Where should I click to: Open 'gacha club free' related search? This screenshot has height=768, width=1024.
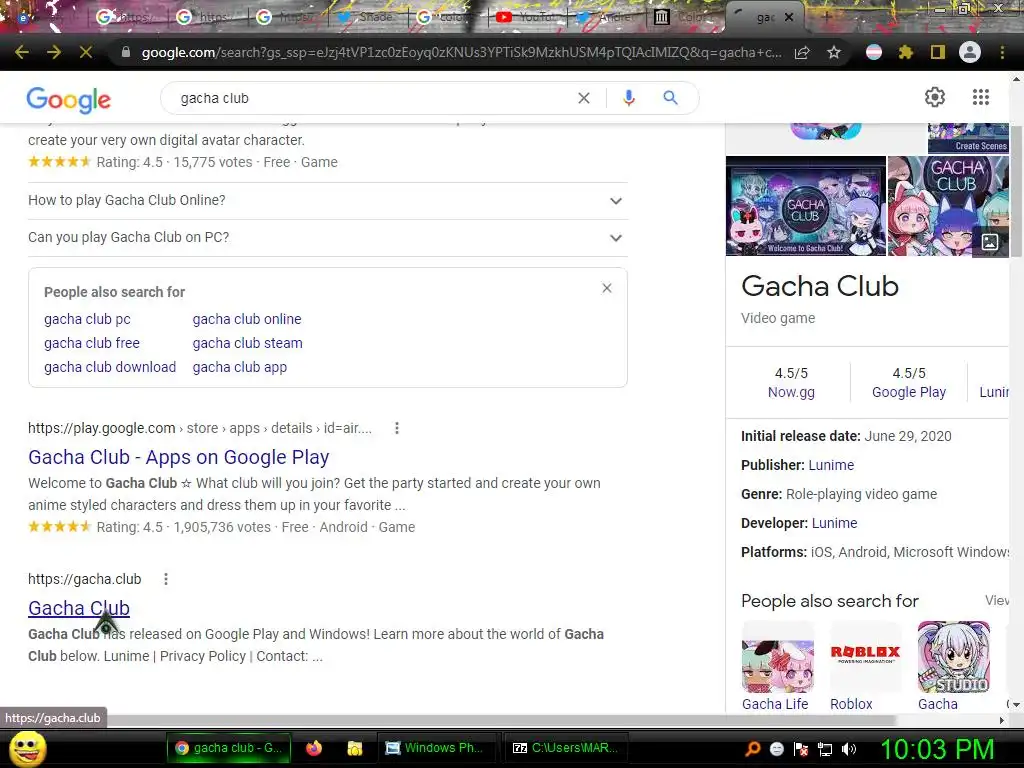(92, 344)
